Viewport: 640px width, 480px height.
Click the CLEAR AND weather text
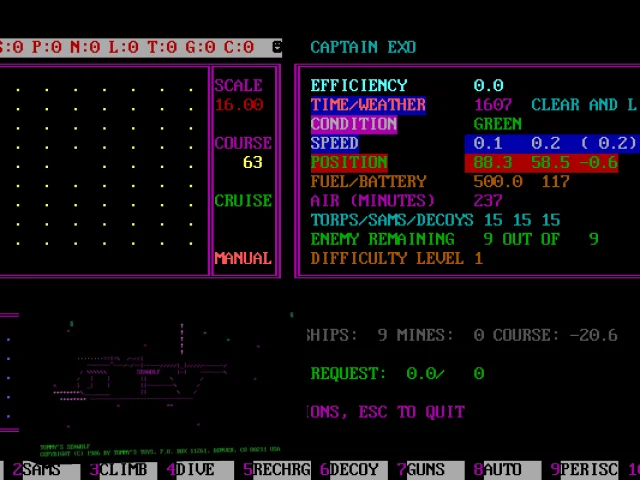(574, 105)
